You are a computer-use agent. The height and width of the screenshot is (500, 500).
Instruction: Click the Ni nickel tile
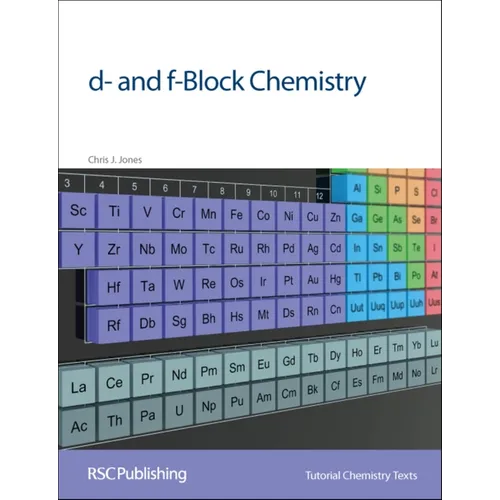click(x=289, y=216)
